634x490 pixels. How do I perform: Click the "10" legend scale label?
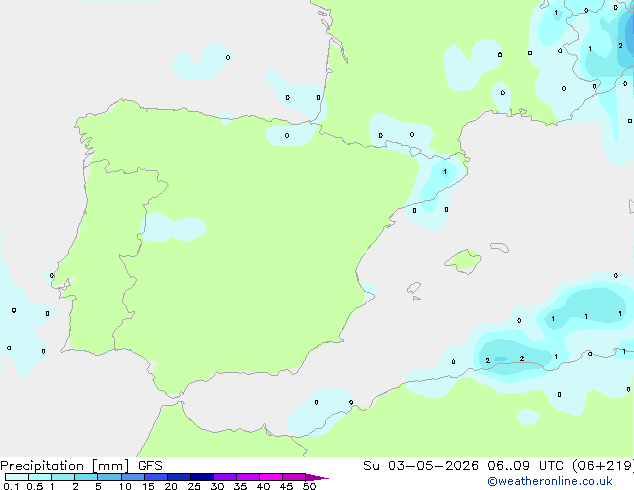(125, 486)
